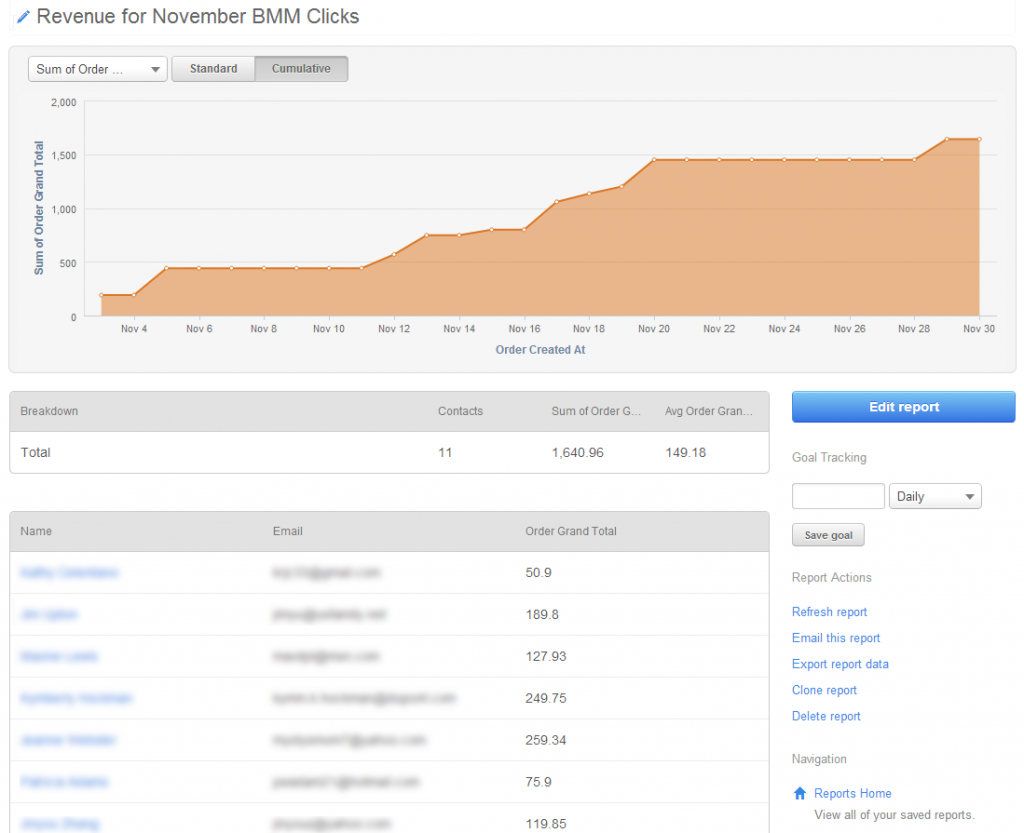Click the Order Created At axis label
The width and height of the screenshot is (1024, 833).
point(540,350)
